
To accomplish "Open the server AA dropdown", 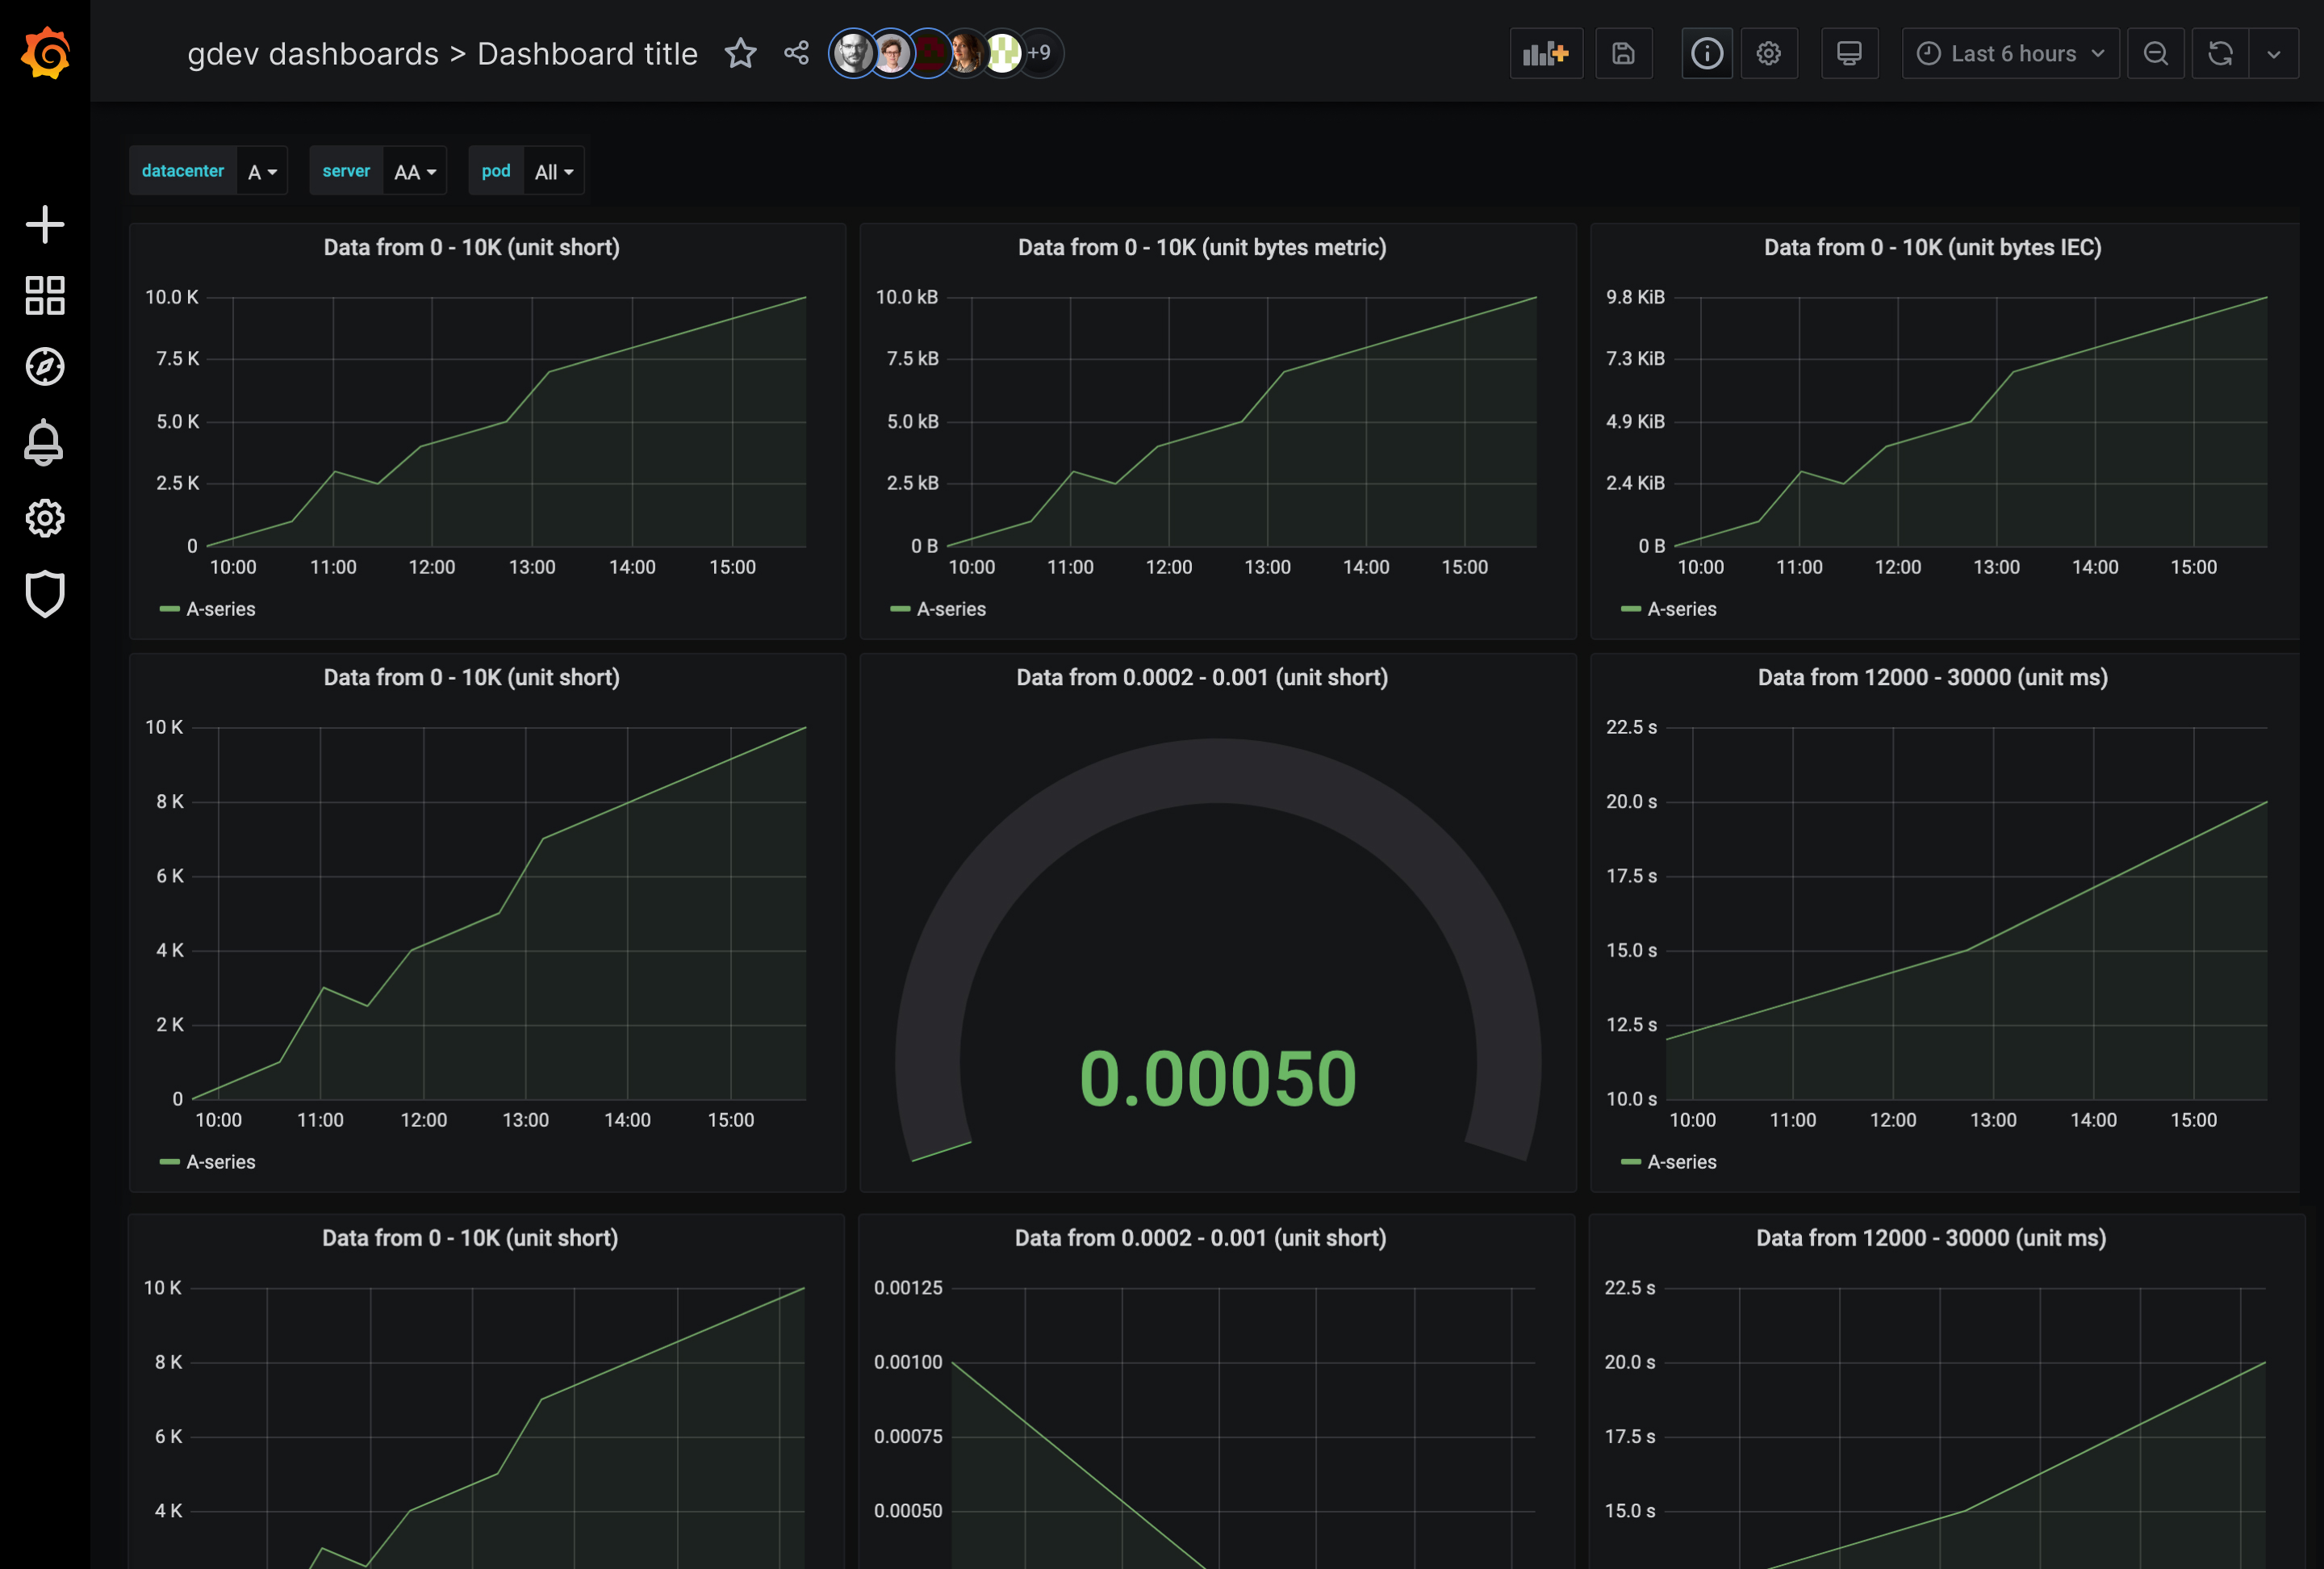I will coord(414,171).
